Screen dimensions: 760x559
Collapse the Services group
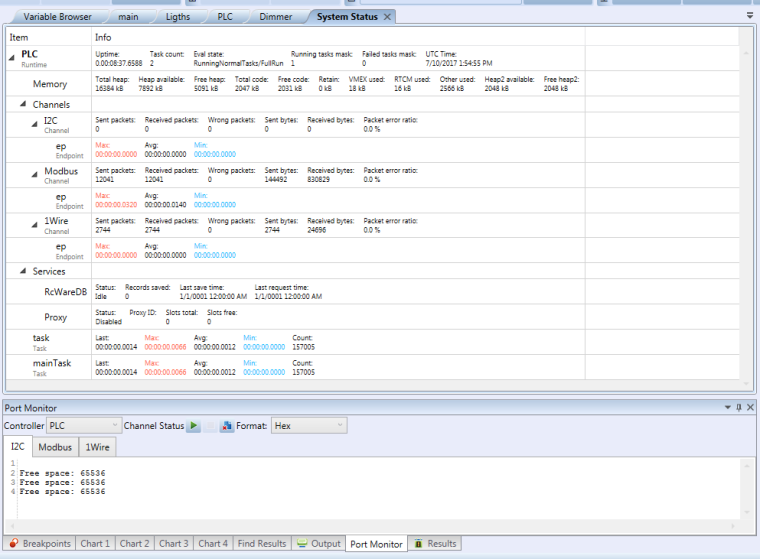(x=24, y=271)
